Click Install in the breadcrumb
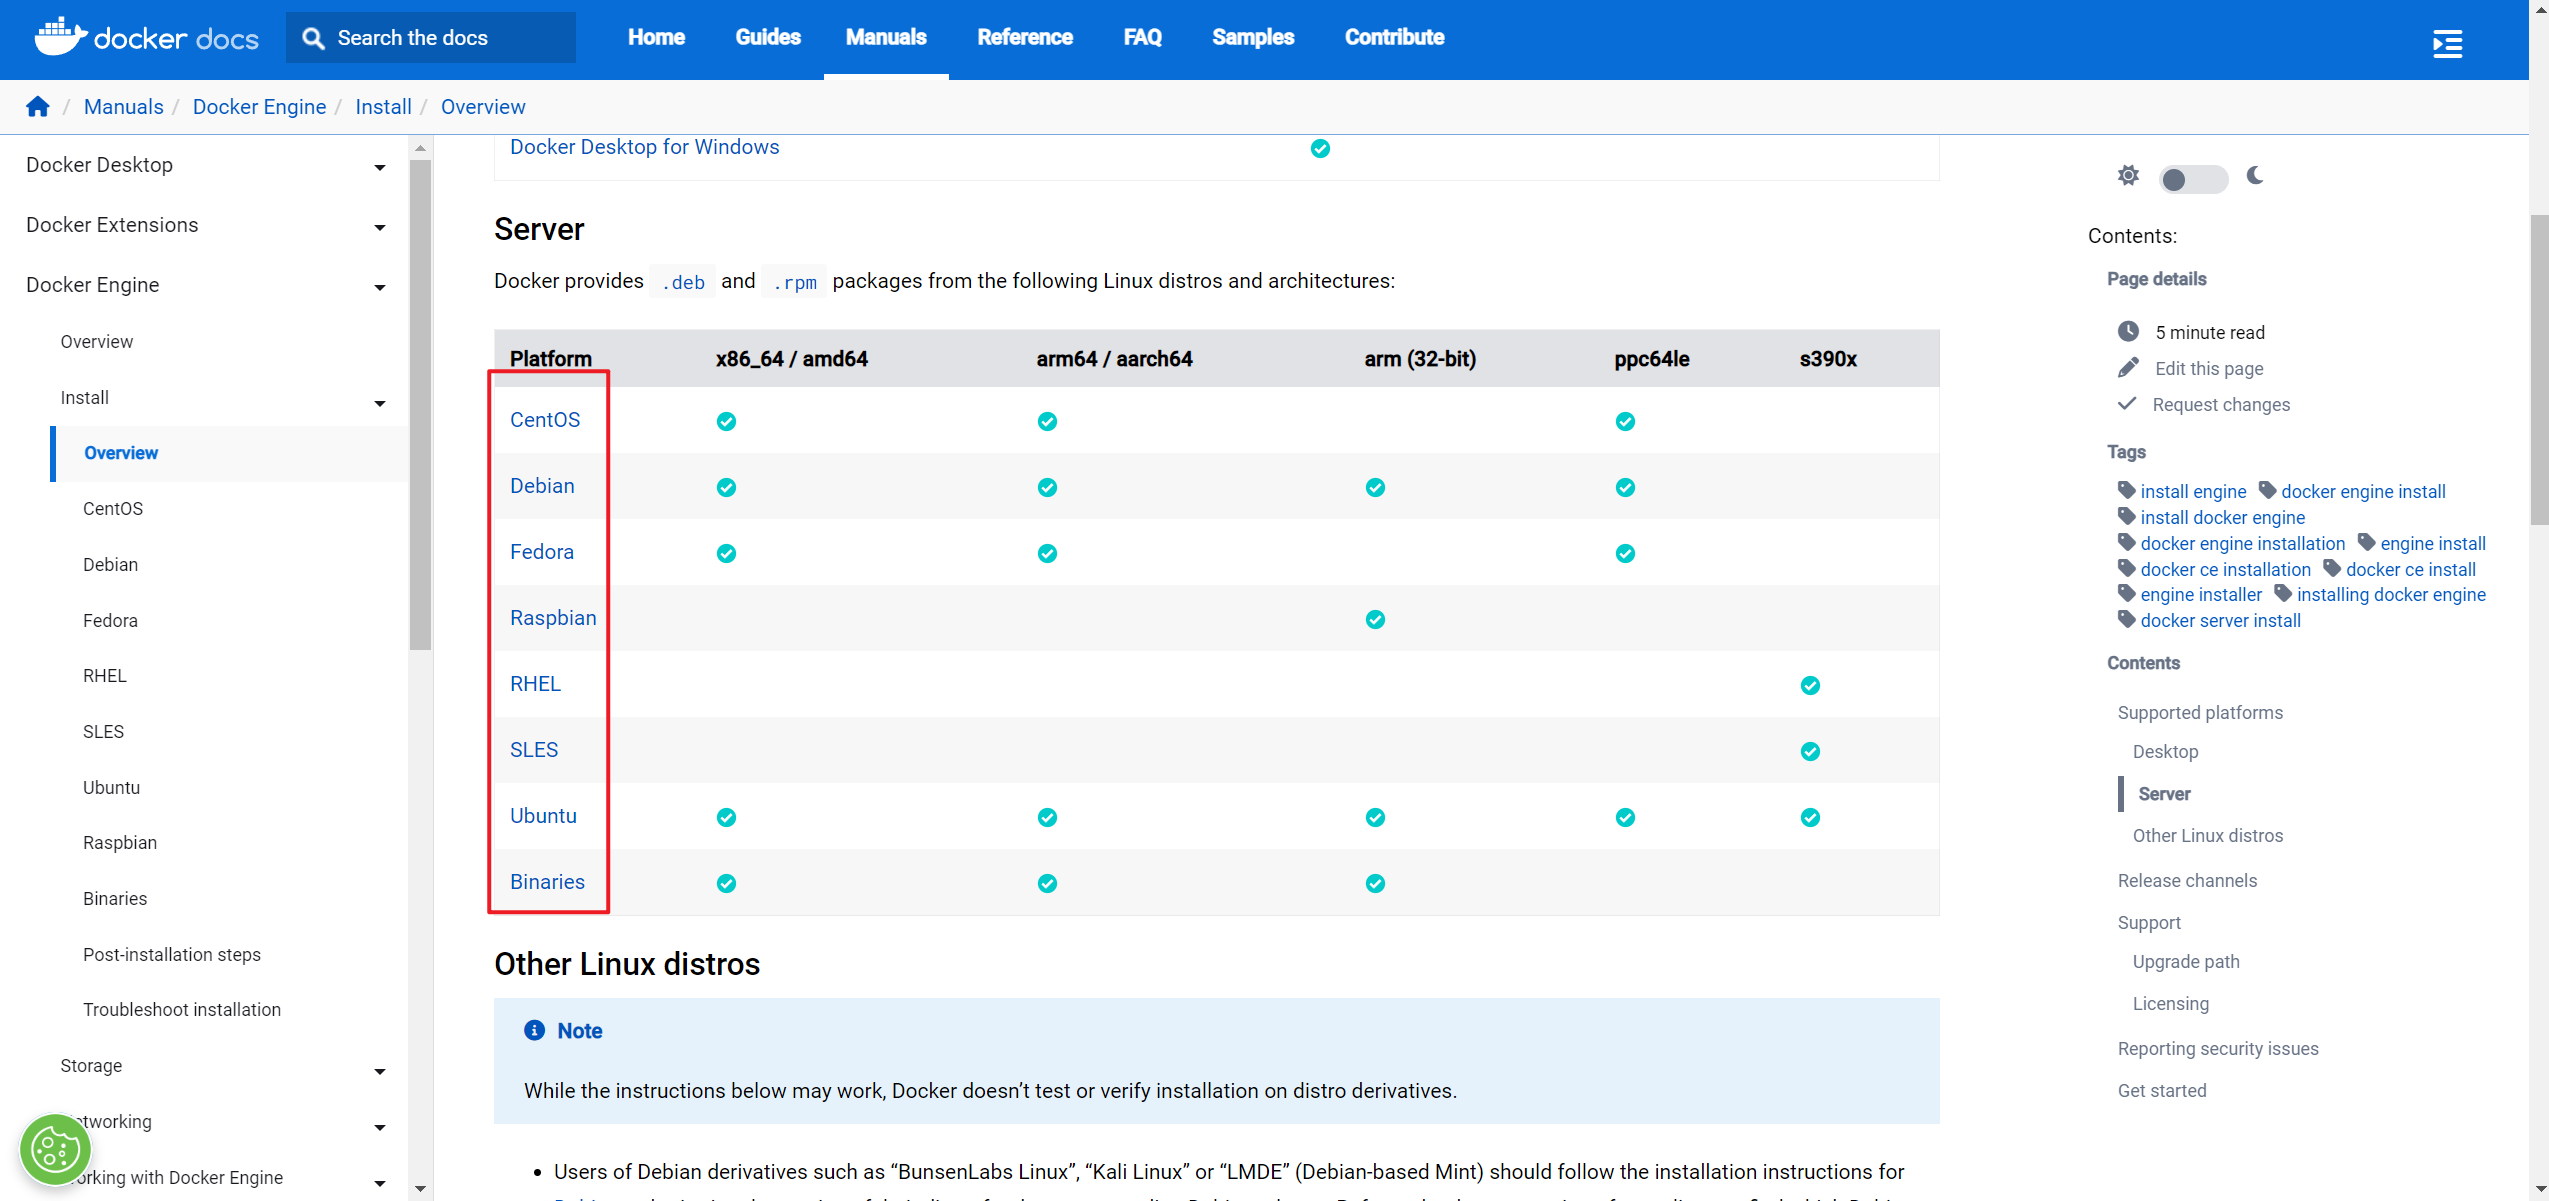 point(383,107)
